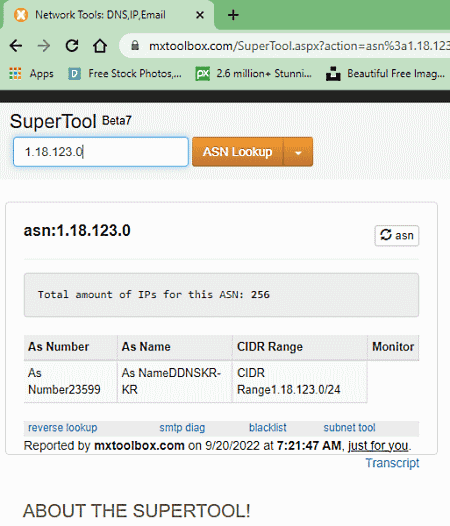Open the Transcript link

click(392, 463)
